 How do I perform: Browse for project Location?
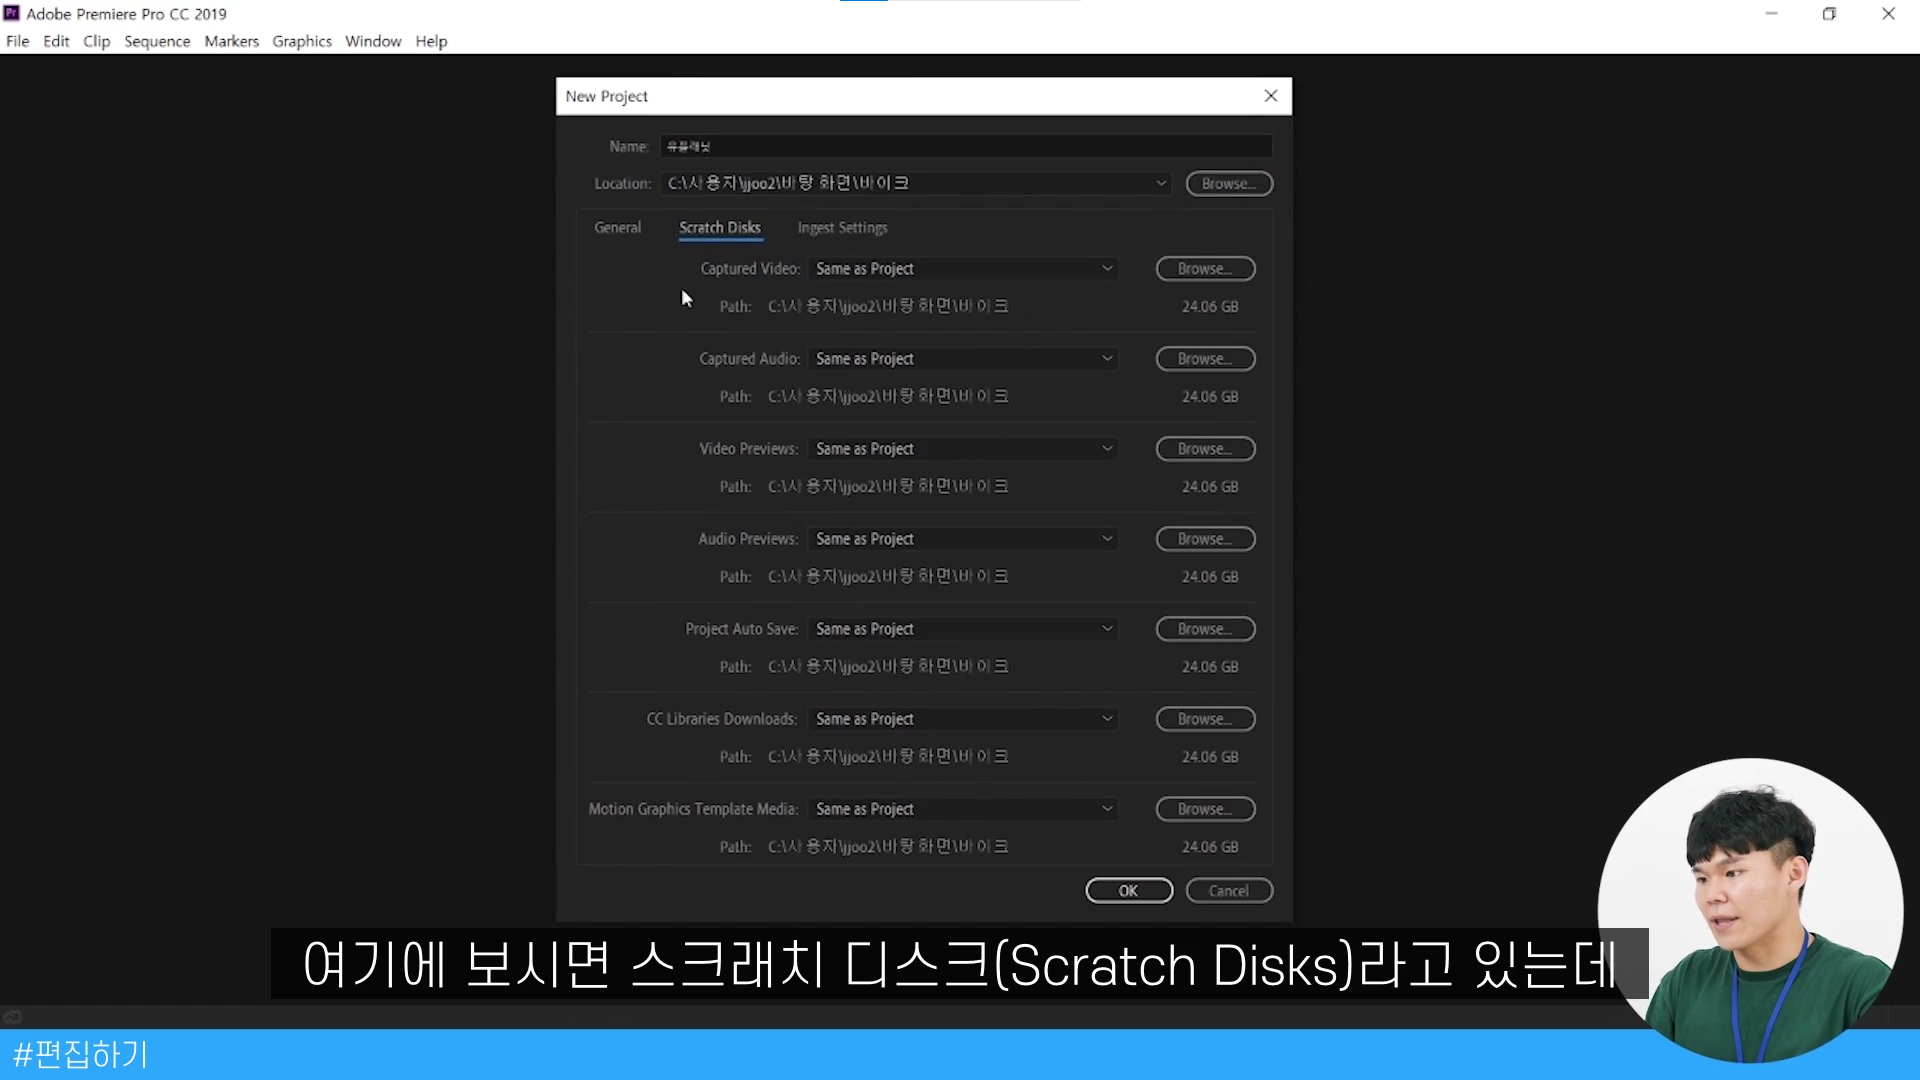coord(1229,184)
